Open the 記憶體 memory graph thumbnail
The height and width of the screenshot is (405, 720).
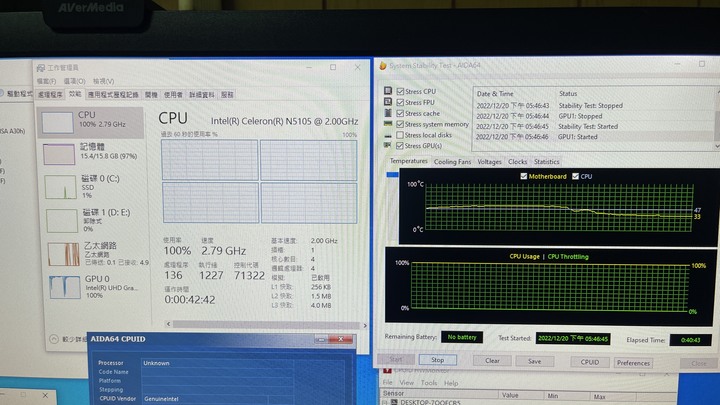pos(59,154)
